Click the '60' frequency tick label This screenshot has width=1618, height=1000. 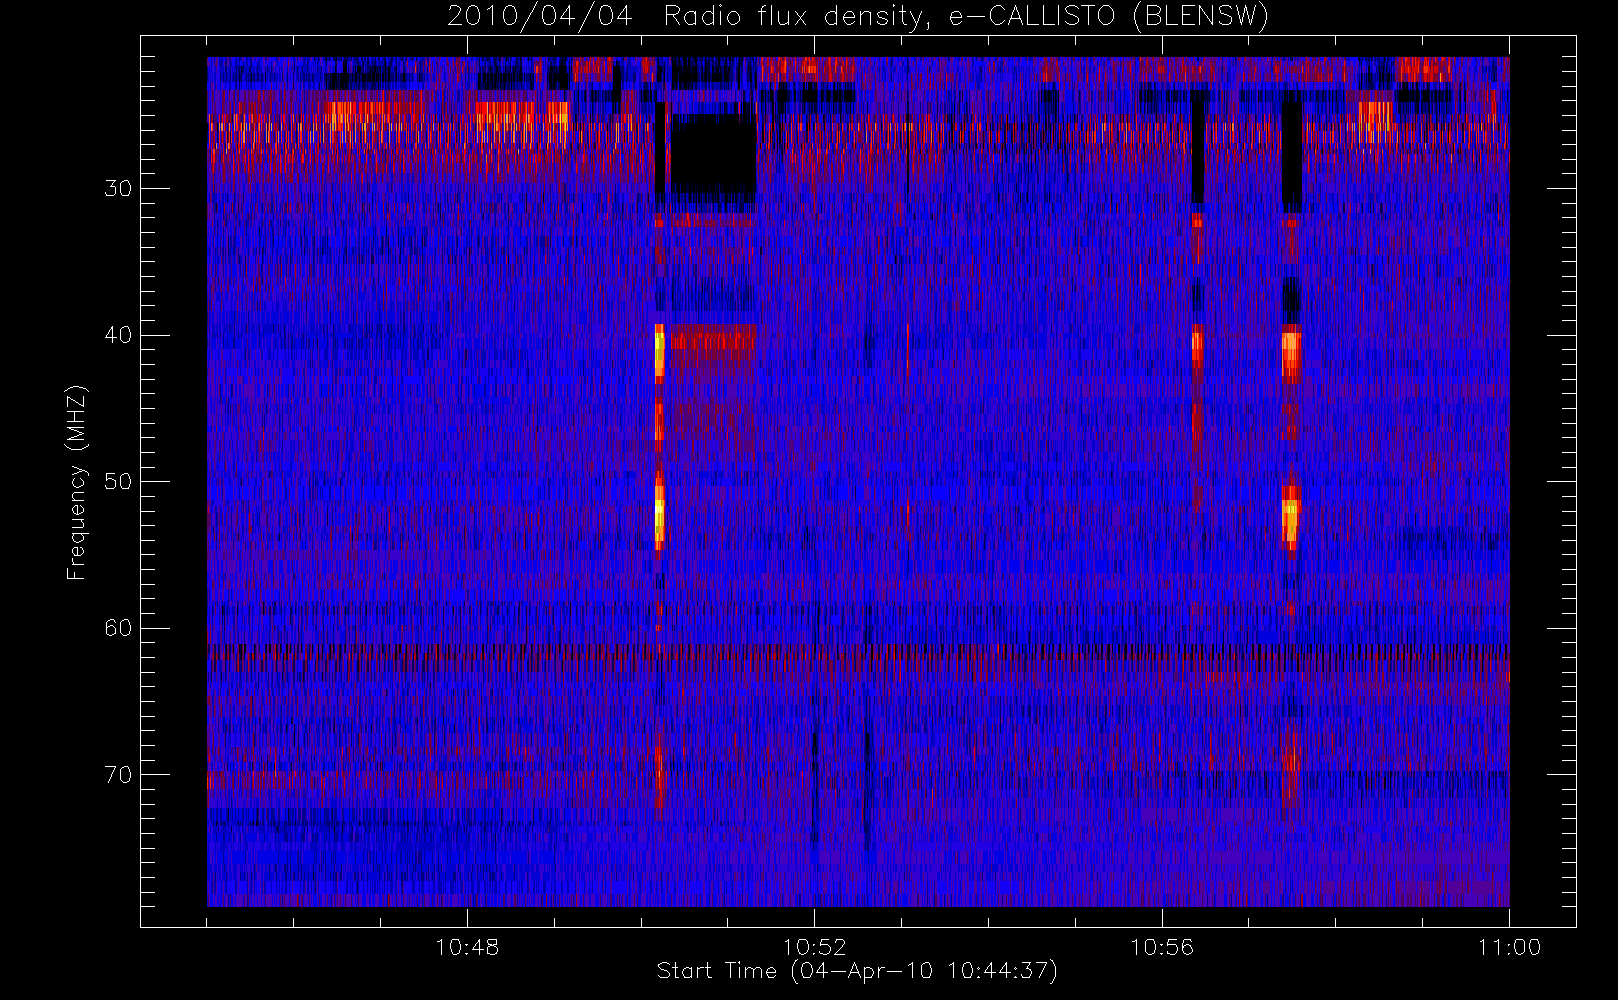118,628
